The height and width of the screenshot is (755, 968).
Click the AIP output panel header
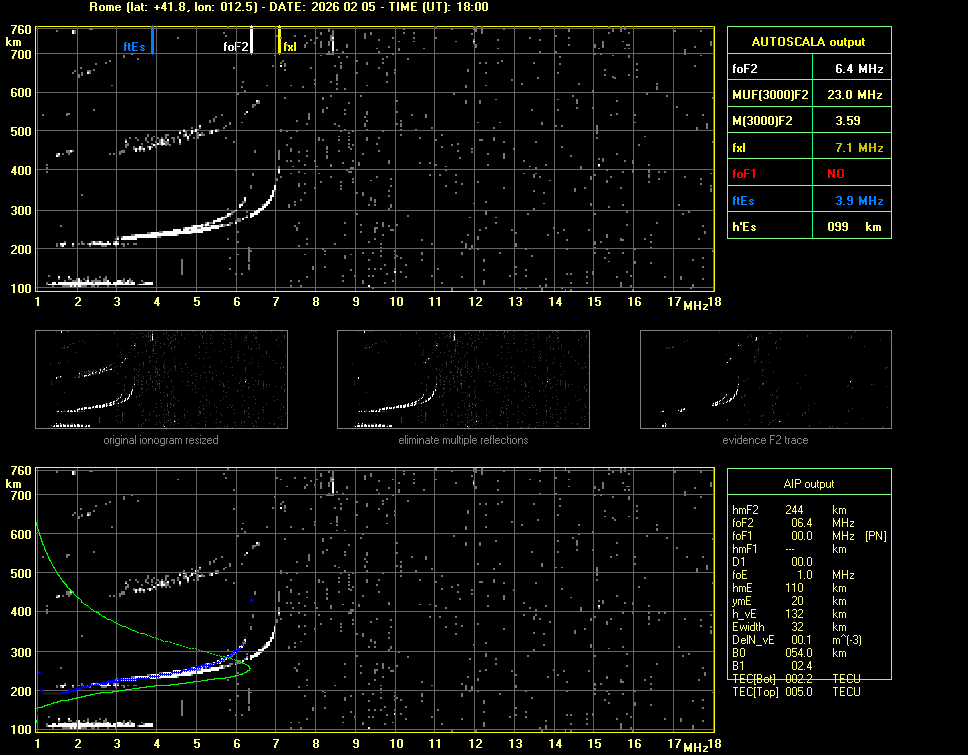pyautogui.click(x=808, y=484)
